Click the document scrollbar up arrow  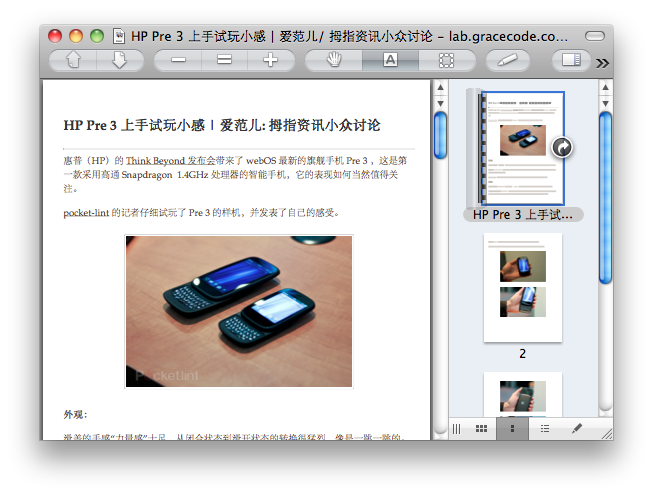(440, 87)
